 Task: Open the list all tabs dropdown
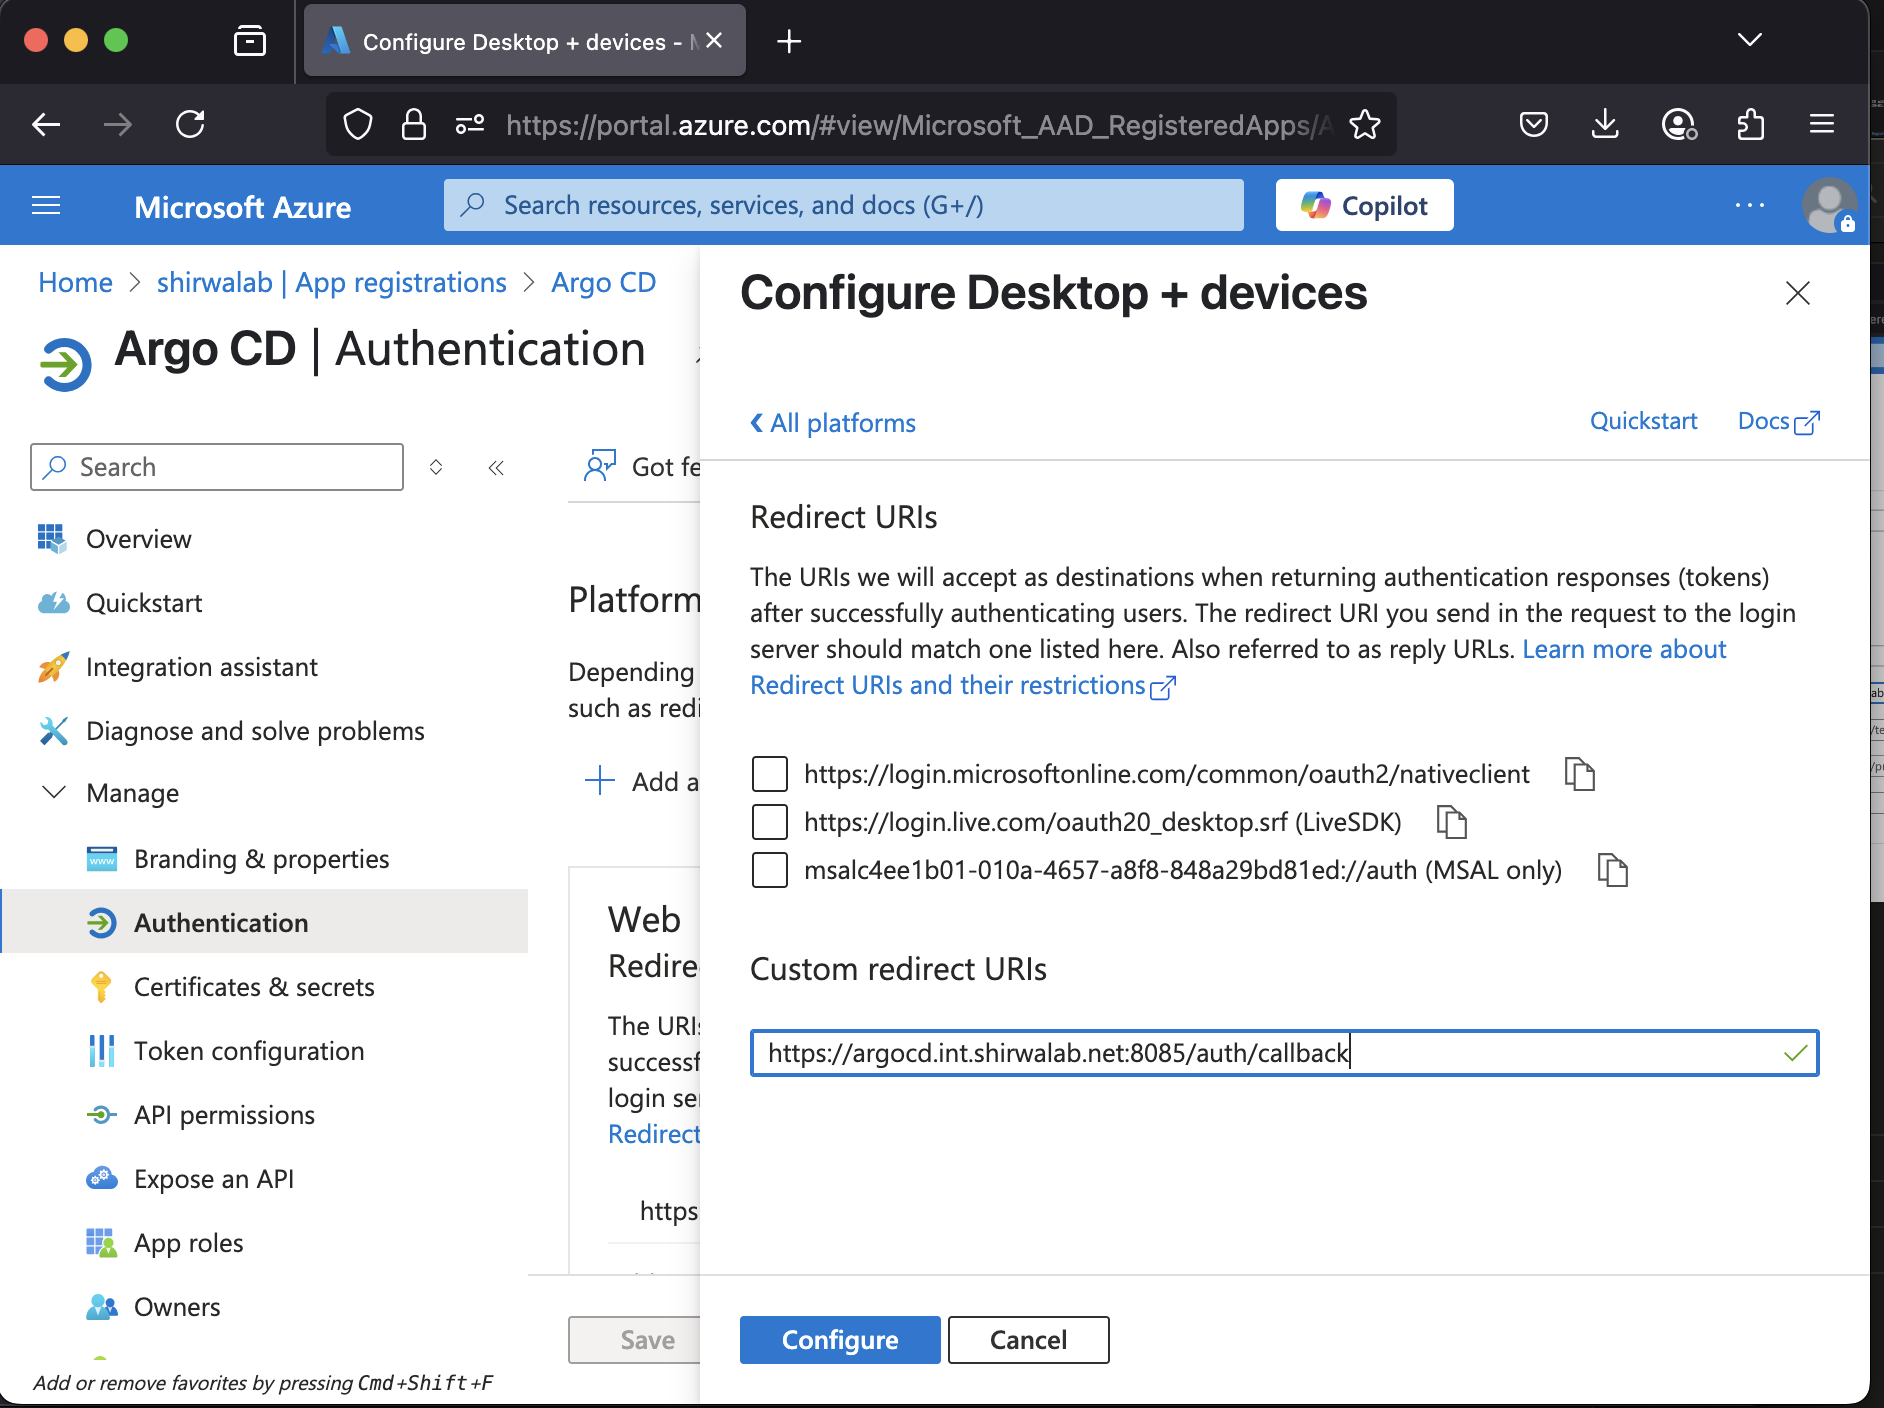coord(1750,40)
